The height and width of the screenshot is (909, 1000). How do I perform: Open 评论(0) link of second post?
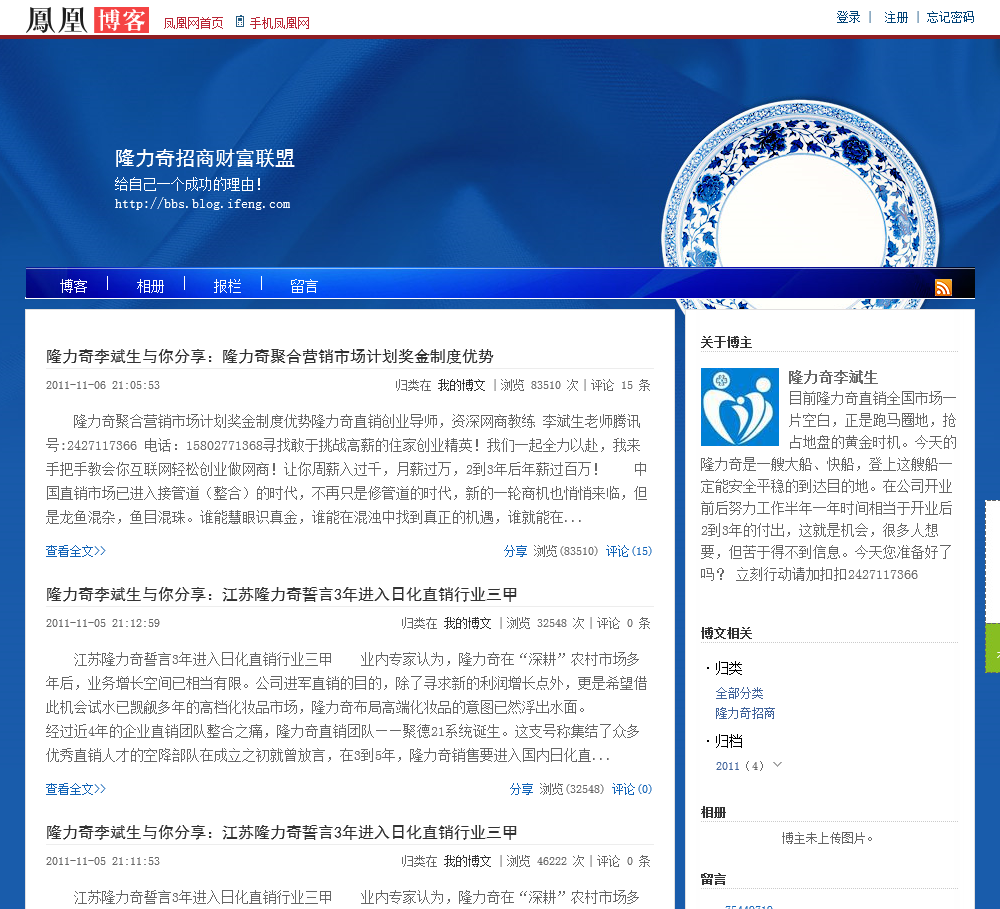click(x=632, y=788)
